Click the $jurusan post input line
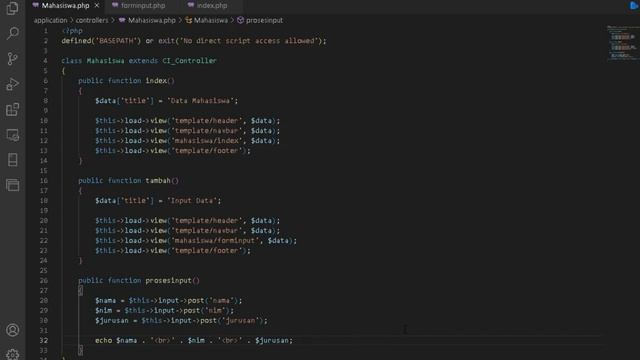Viewport: 640px width, 360px height. point(181,320)
